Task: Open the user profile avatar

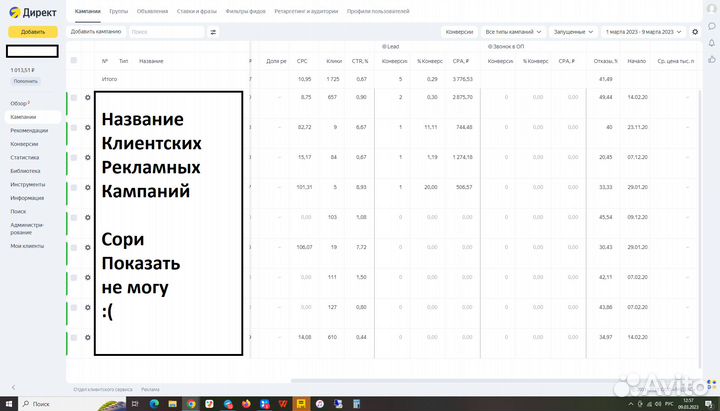Action: pos(711,10)
